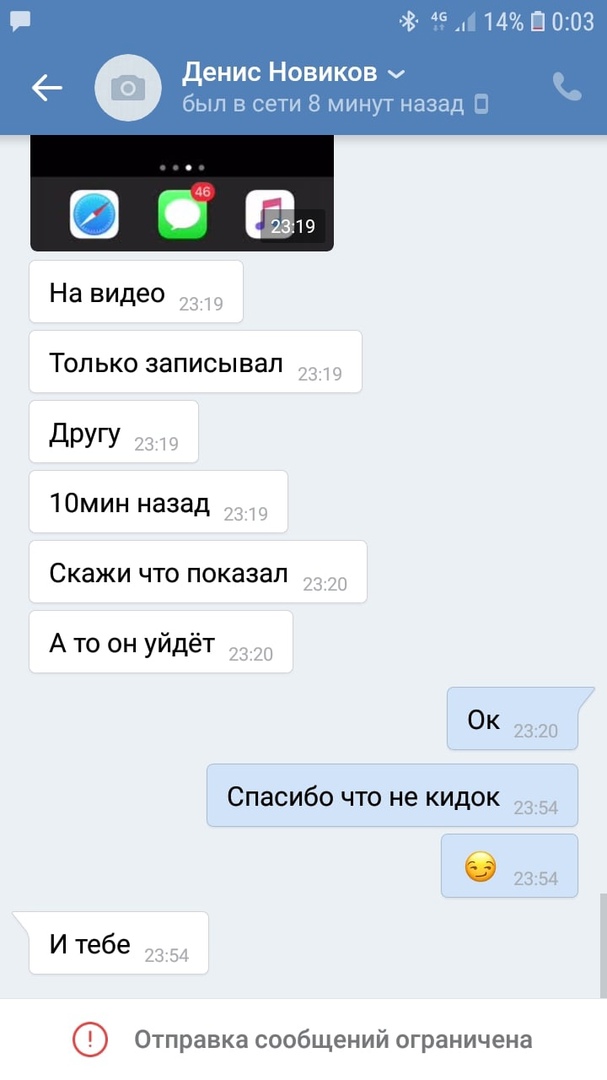Screen dimensions: 607x1080
Task: Select the message 'А то он уйдёт'
Action: [161, 642]
